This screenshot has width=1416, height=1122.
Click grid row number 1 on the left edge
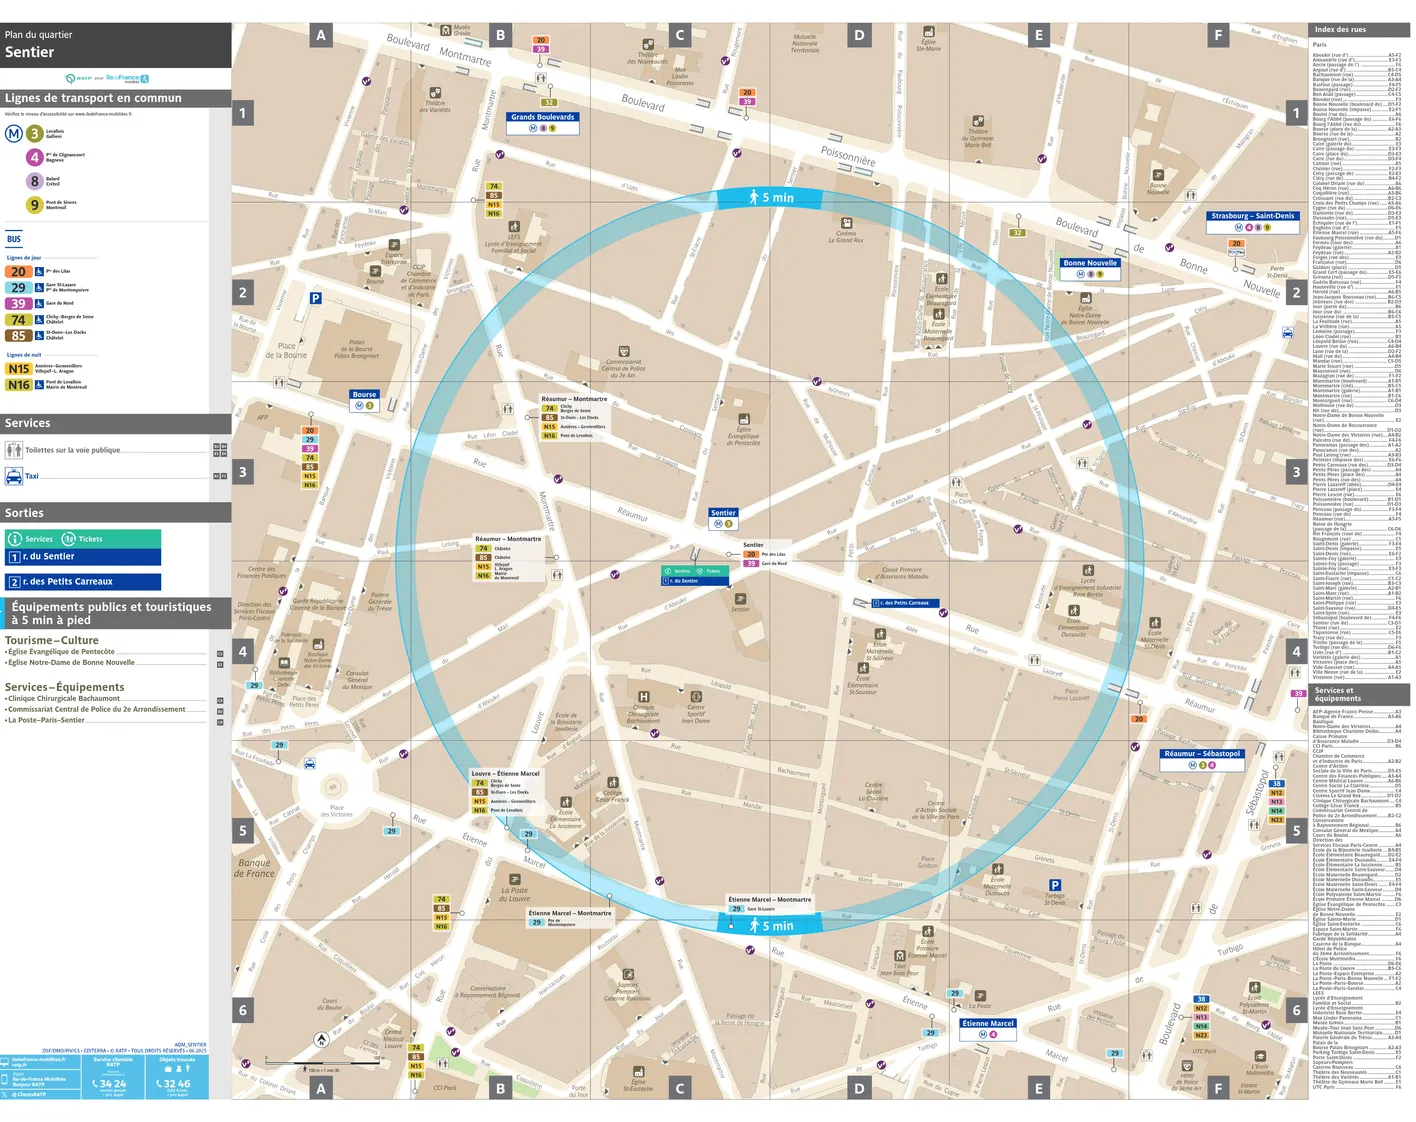tap(242, 113)
